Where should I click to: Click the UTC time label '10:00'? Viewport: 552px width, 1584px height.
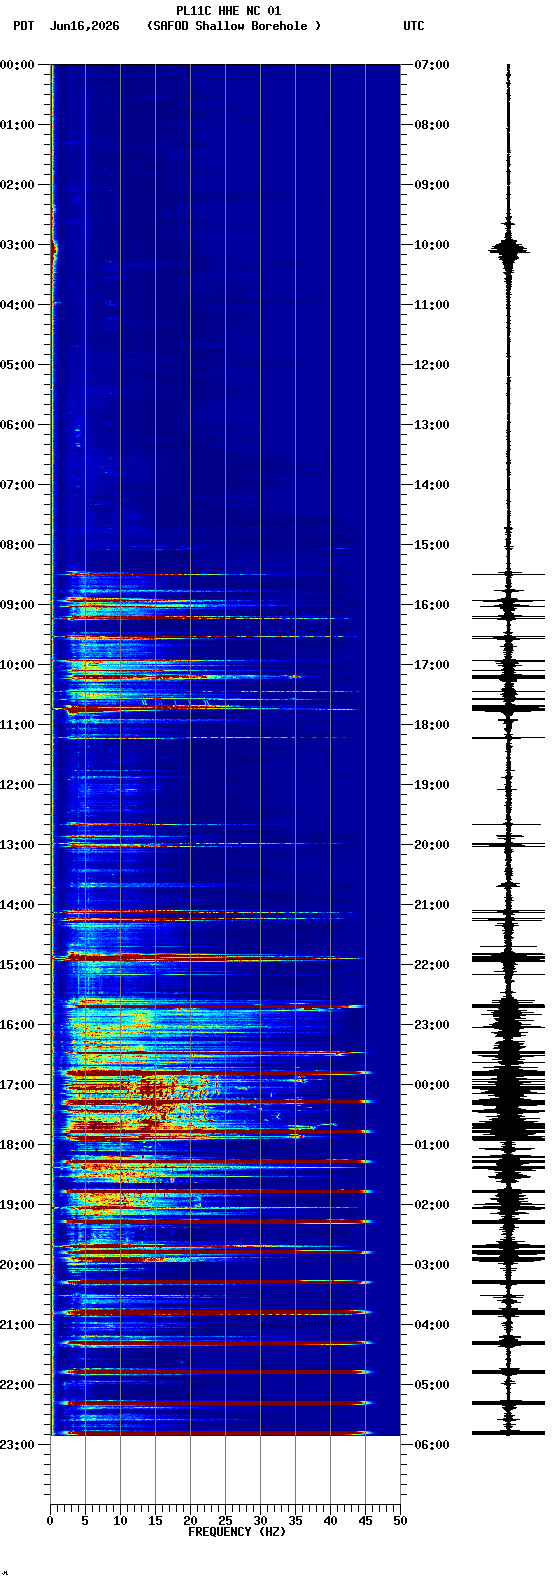[x=432, y=245]
